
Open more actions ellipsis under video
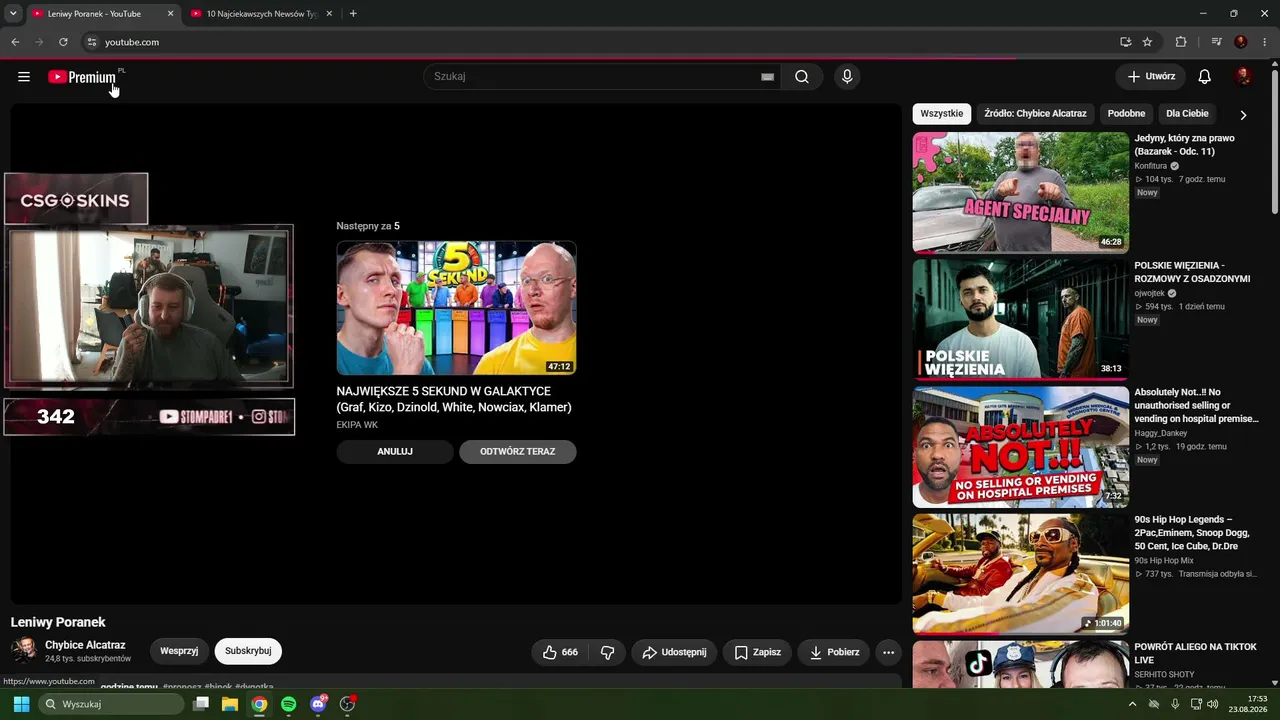click(888, 652)
